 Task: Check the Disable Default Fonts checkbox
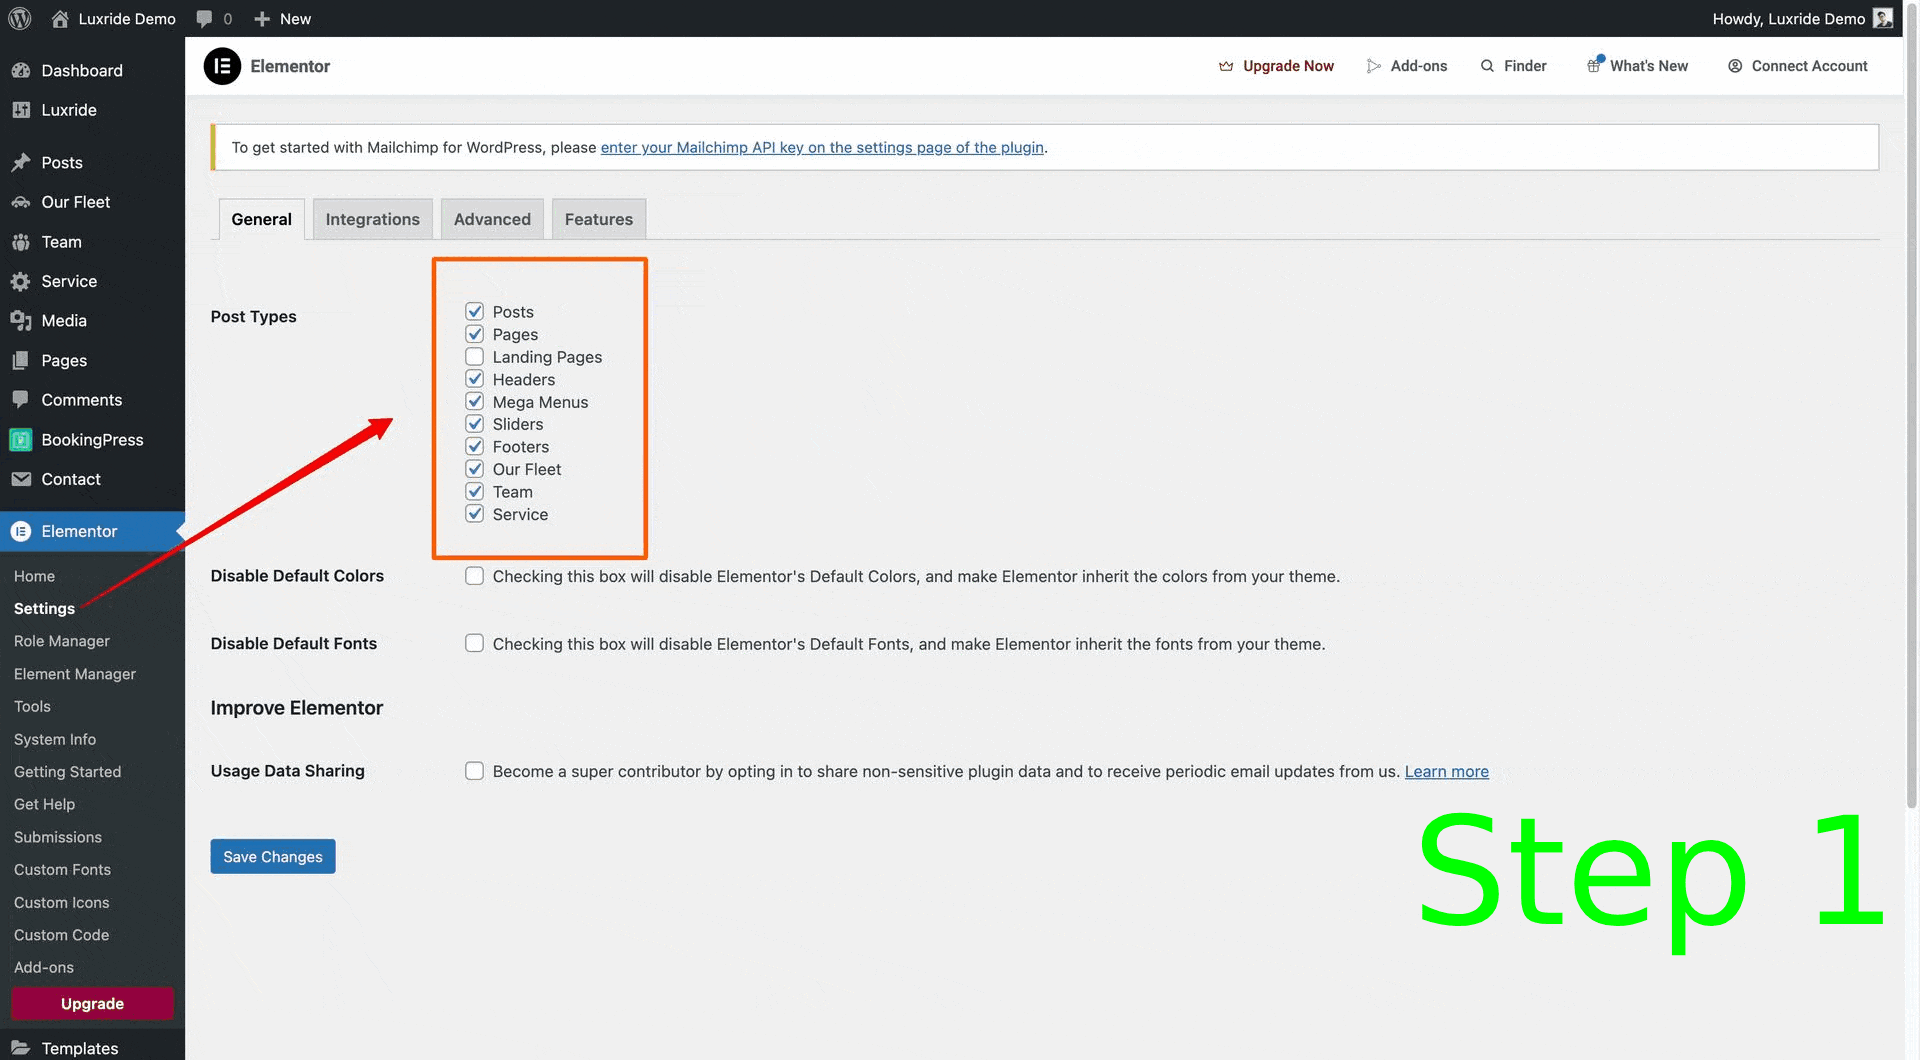point(475,643)
